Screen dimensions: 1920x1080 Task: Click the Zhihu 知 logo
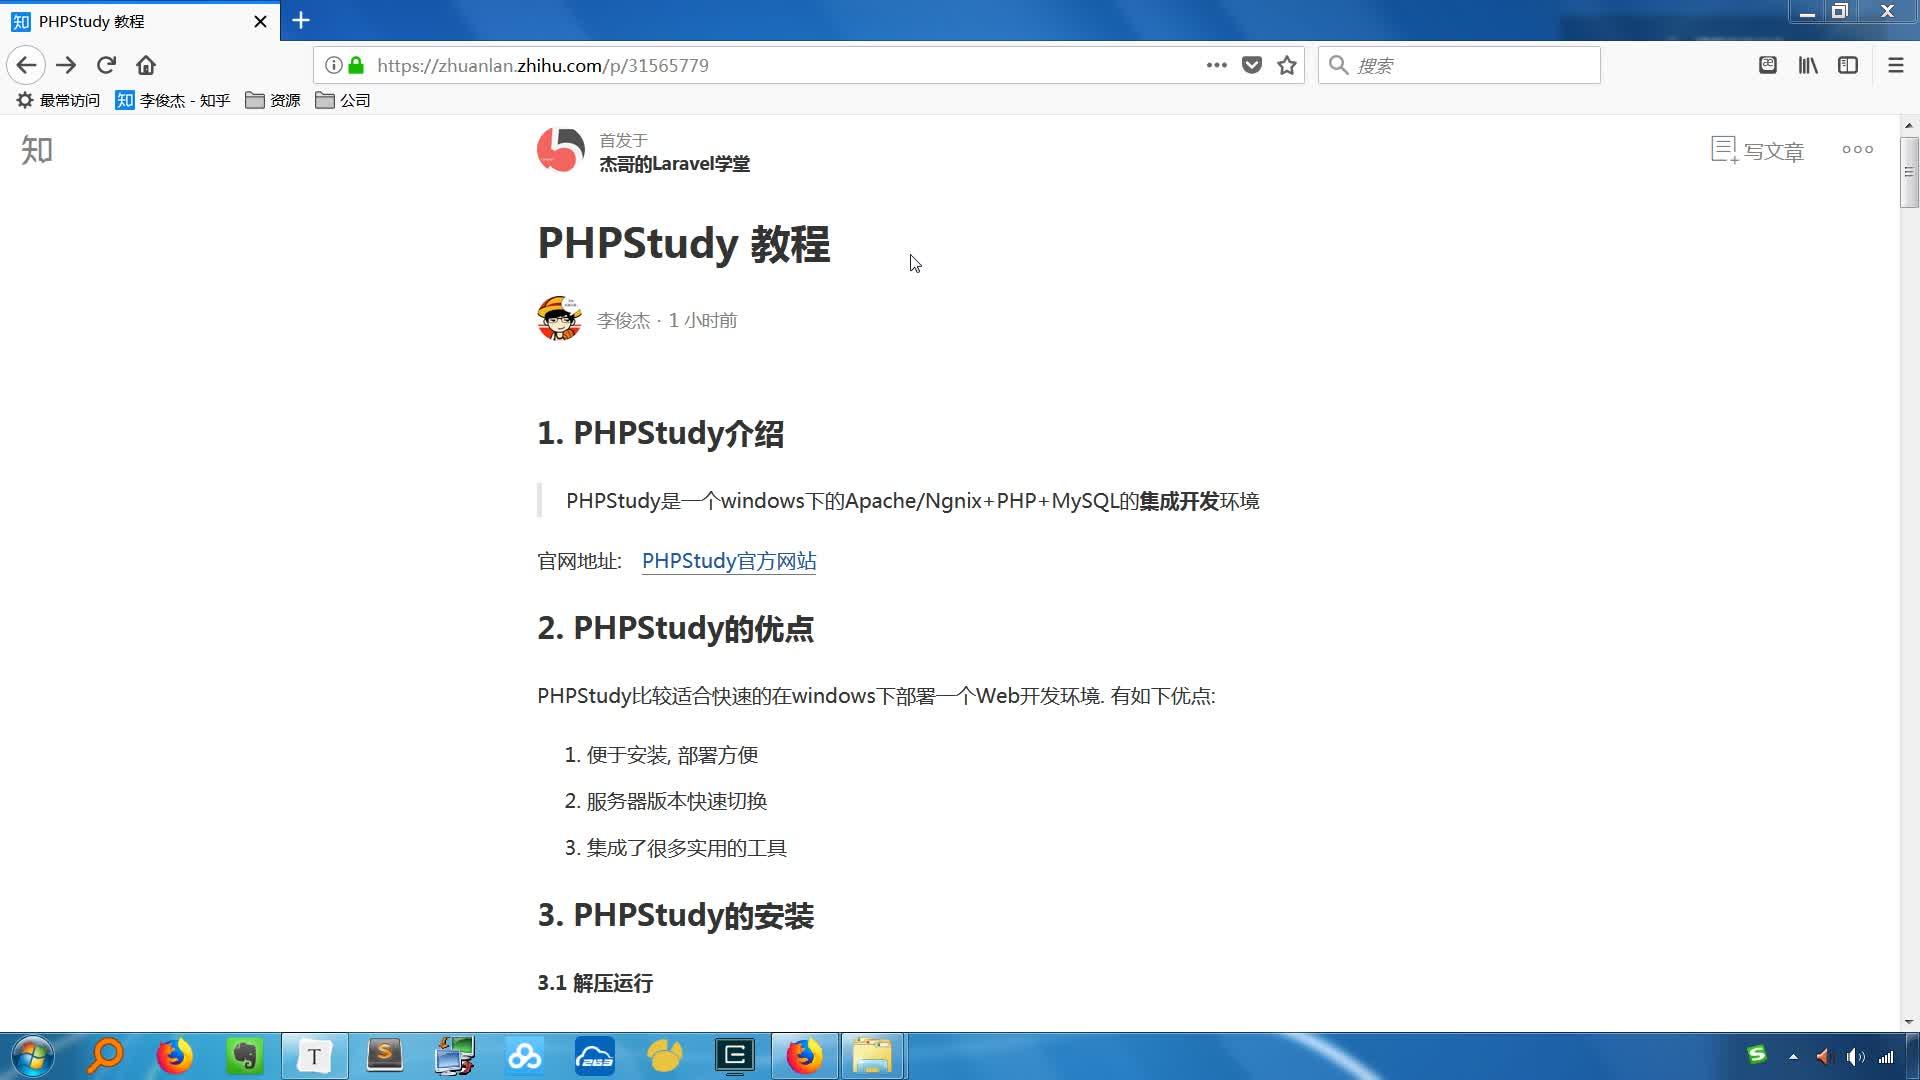(x=37, y=150)
